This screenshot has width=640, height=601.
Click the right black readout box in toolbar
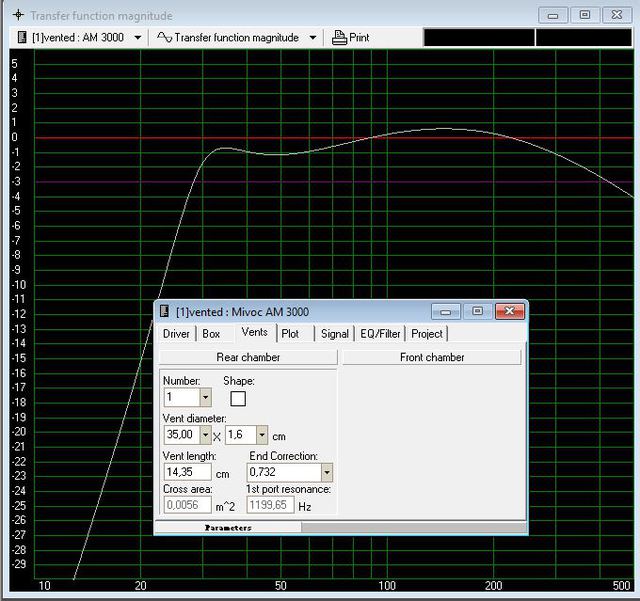[x=584, y=38]
